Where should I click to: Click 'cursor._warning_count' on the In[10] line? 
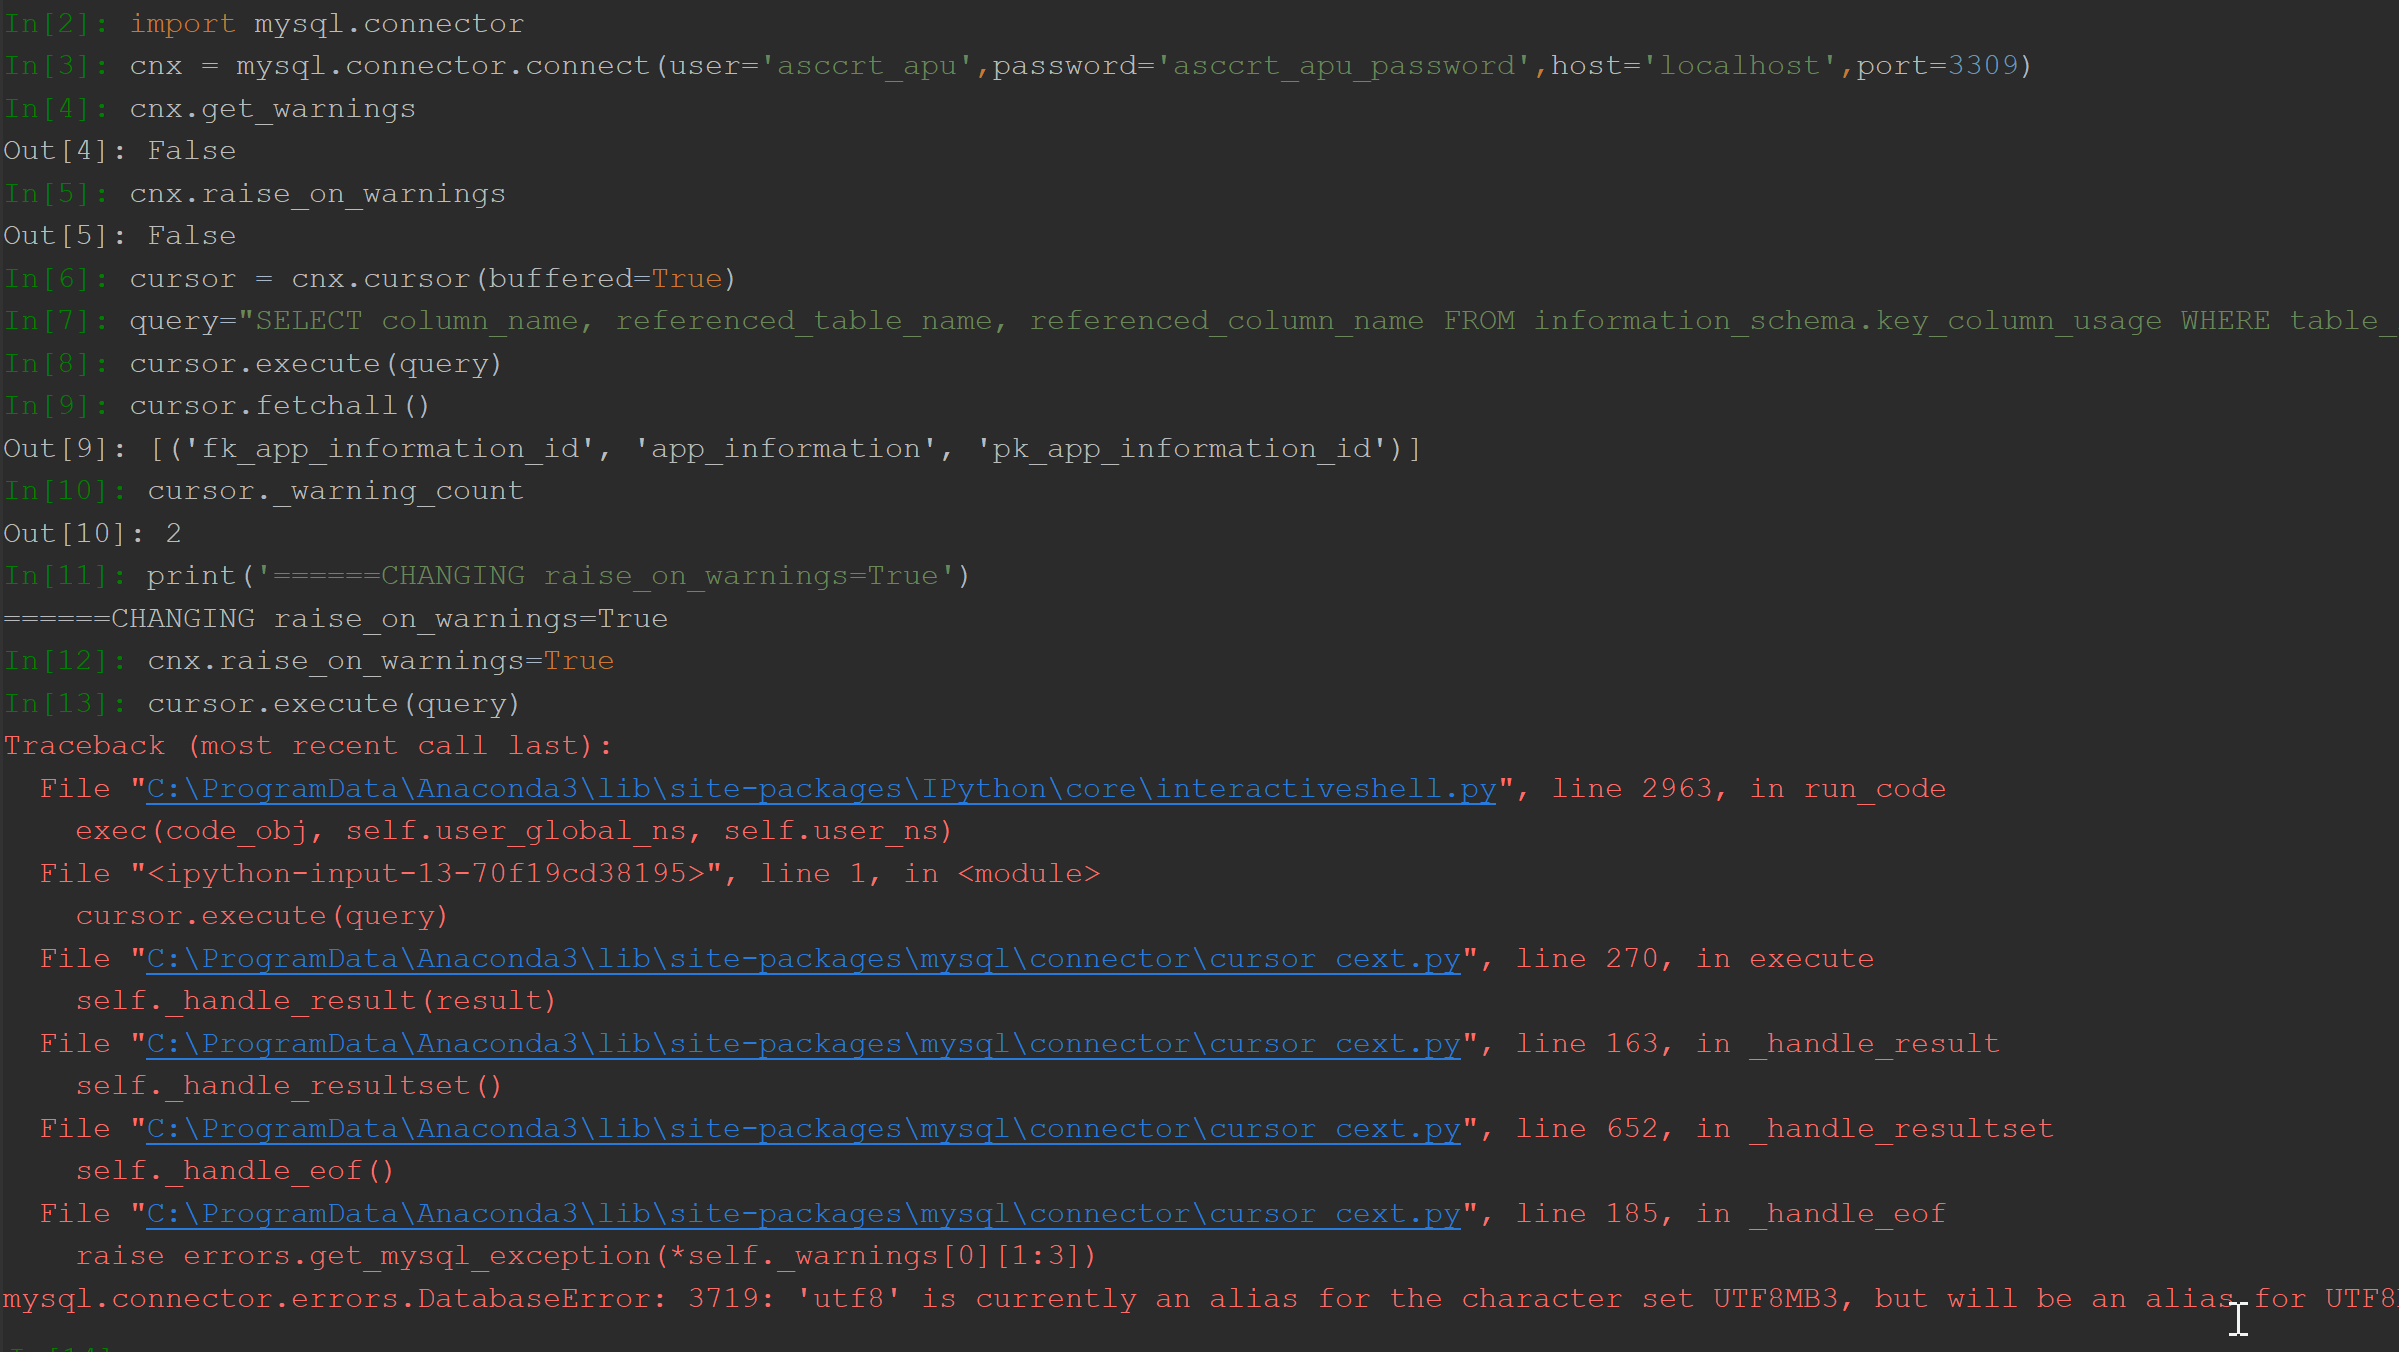coord(335,491)
